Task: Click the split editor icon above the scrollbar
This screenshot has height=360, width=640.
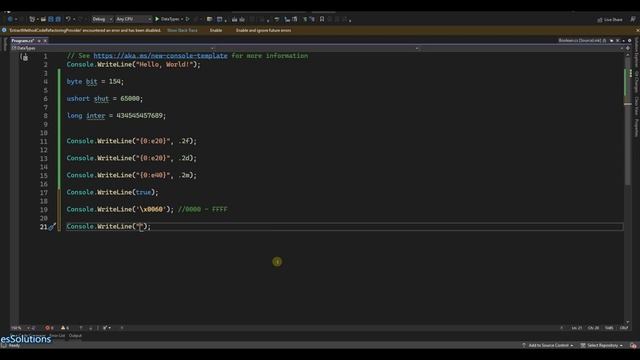Action: [628, 48]
